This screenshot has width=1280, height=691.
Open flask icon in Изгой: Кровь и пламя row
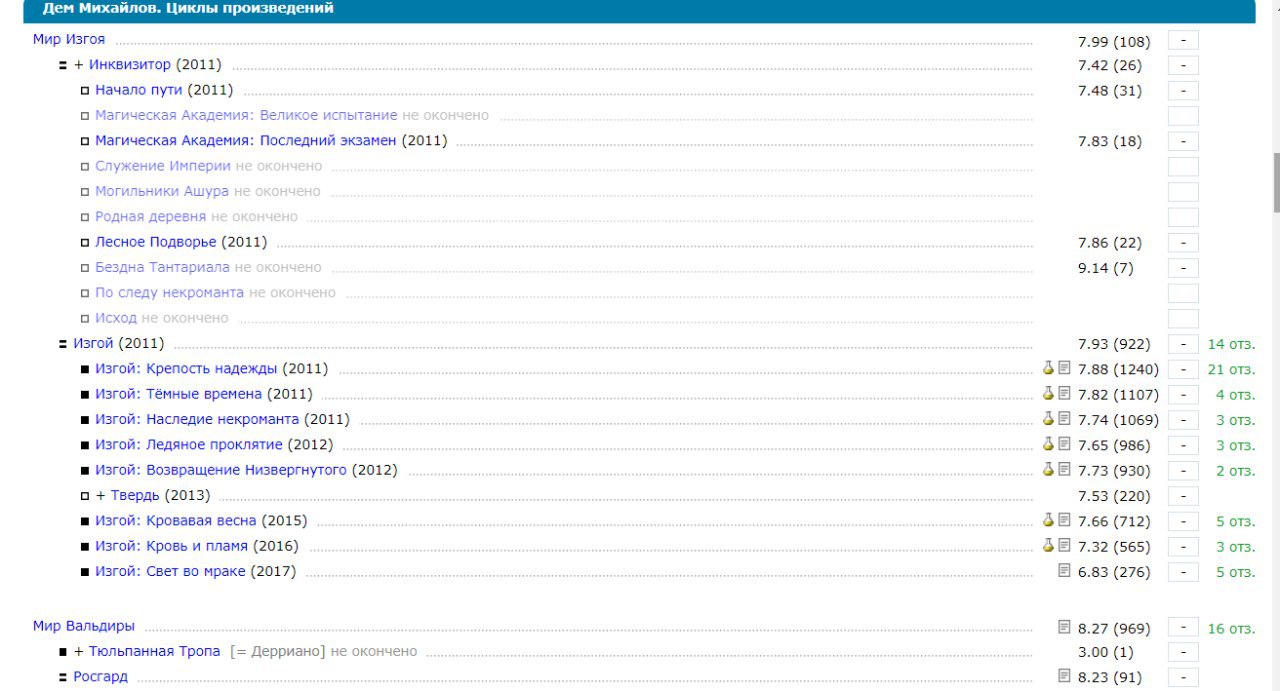pos(1049,546)
